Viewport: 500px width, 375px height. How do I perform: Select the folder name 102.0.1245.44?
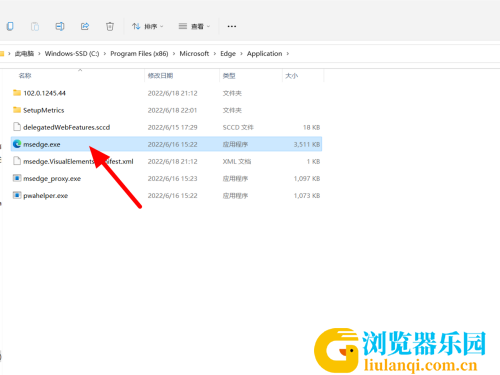coord(44,93)
